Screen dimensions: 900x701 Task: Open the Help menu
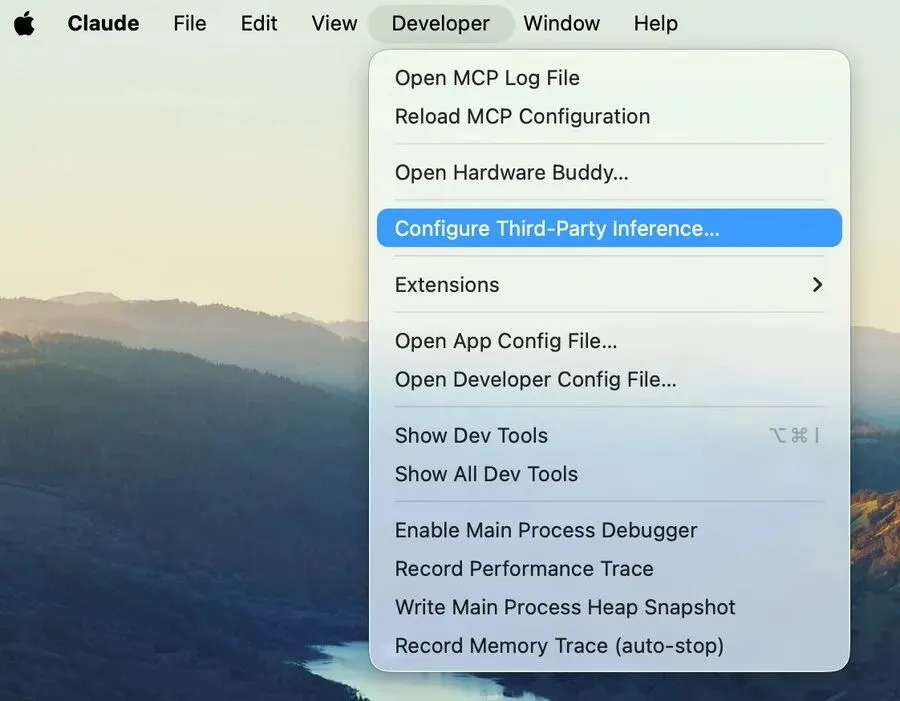(655, 24)
